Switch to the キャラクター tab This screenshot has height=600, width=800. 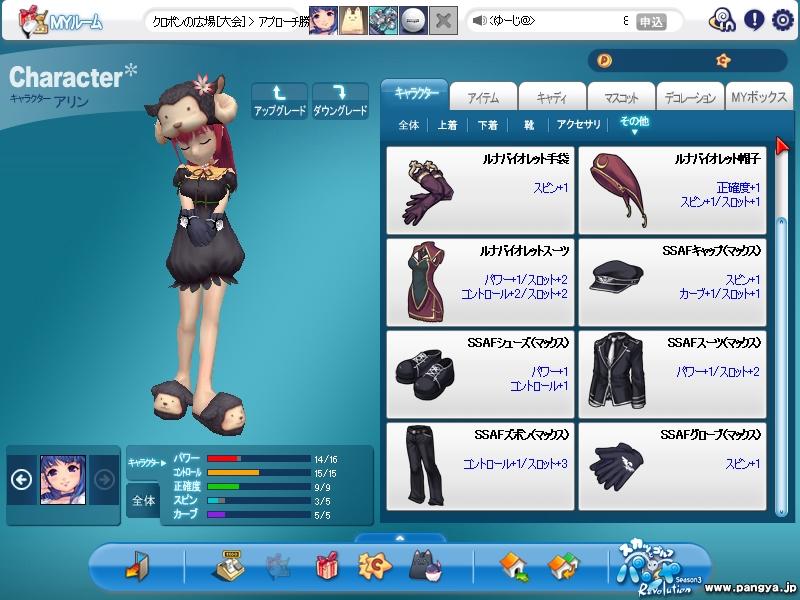tap(415, 94)
